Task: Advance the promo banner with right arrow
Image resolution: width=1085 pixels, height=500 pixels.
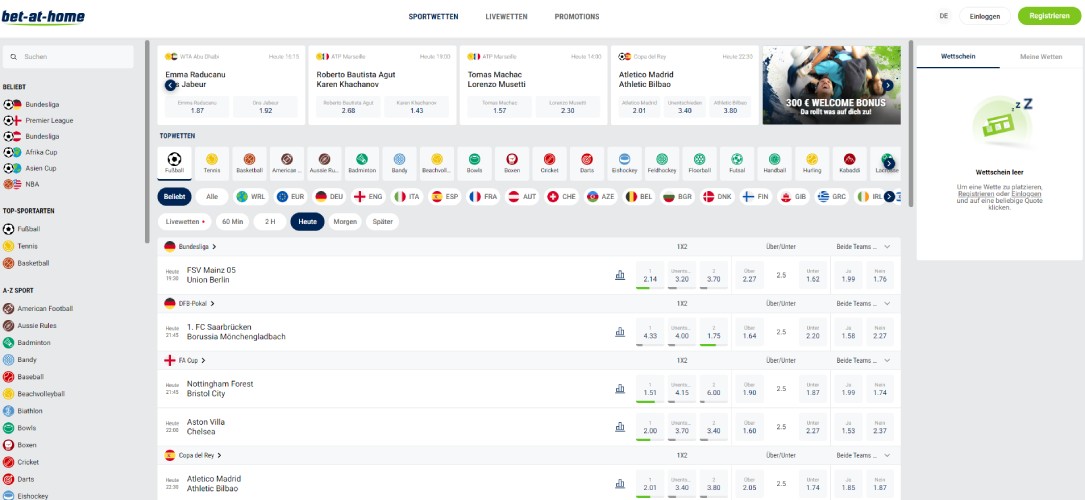Action: coord(887,85)
